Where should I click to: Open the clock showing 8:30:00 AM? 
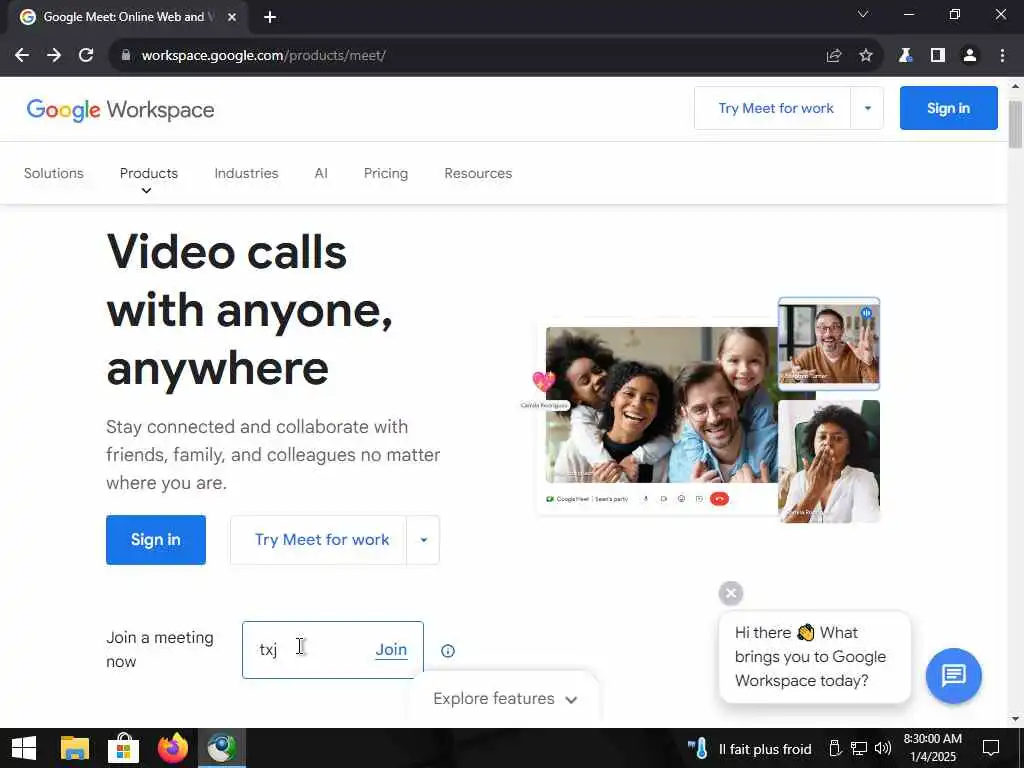[x=933, y=748]
